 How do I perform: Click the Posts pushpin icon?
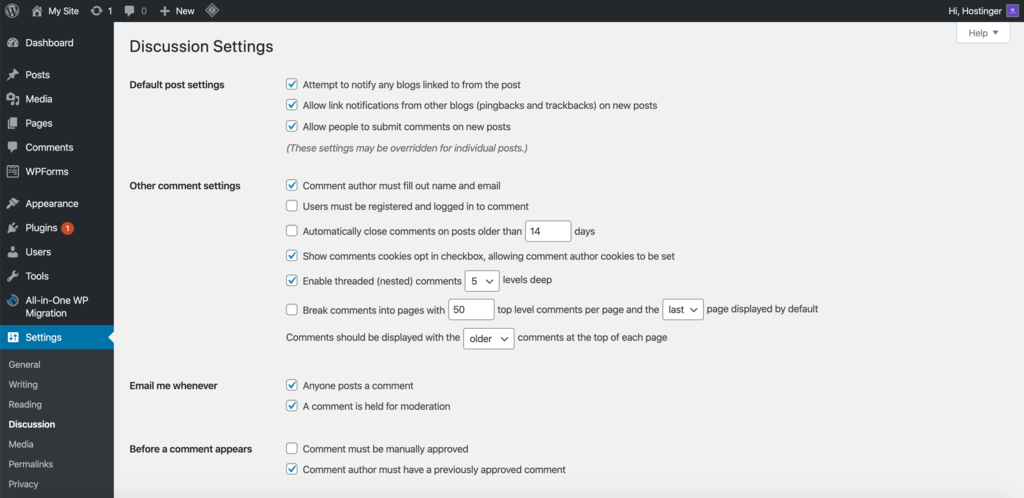point(13,75)
